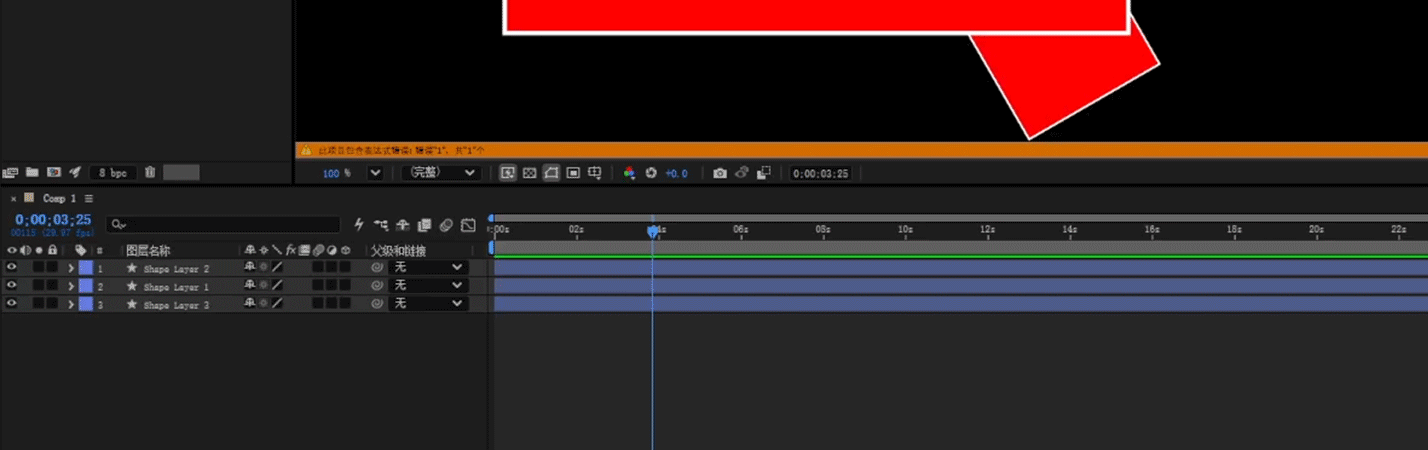Click parent pick whip for Shape Layer 1
The height and width of the screenshot is (450, 1428).
click(377, 286)
